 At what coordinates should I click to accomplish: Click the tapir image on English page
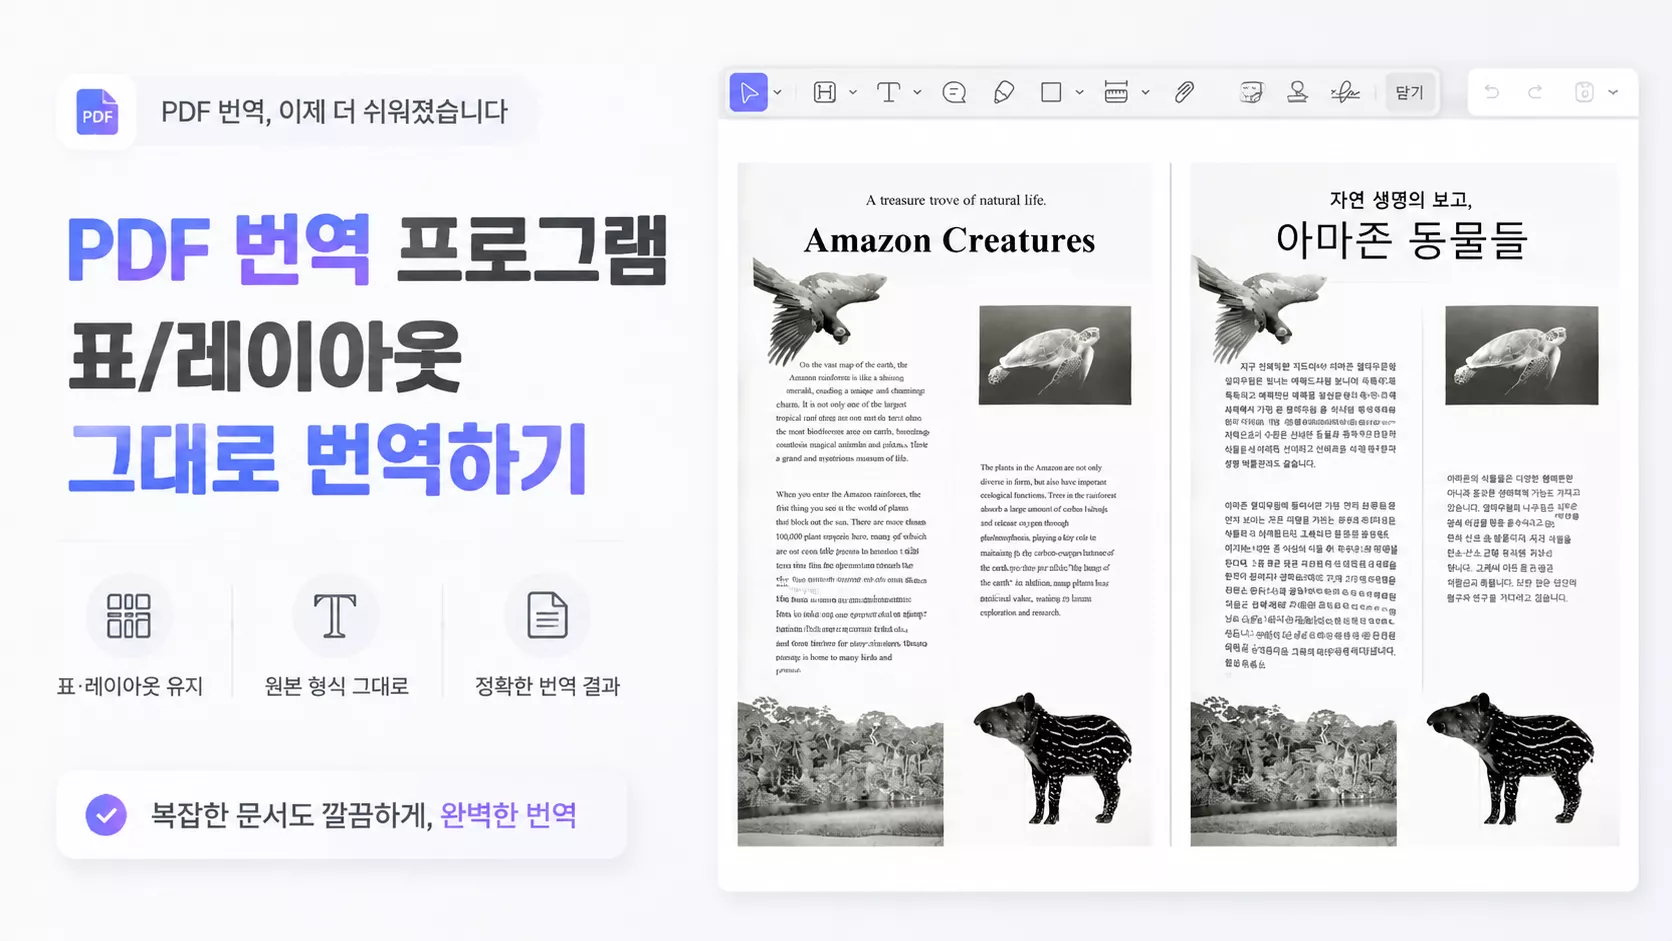[1053, 758]
